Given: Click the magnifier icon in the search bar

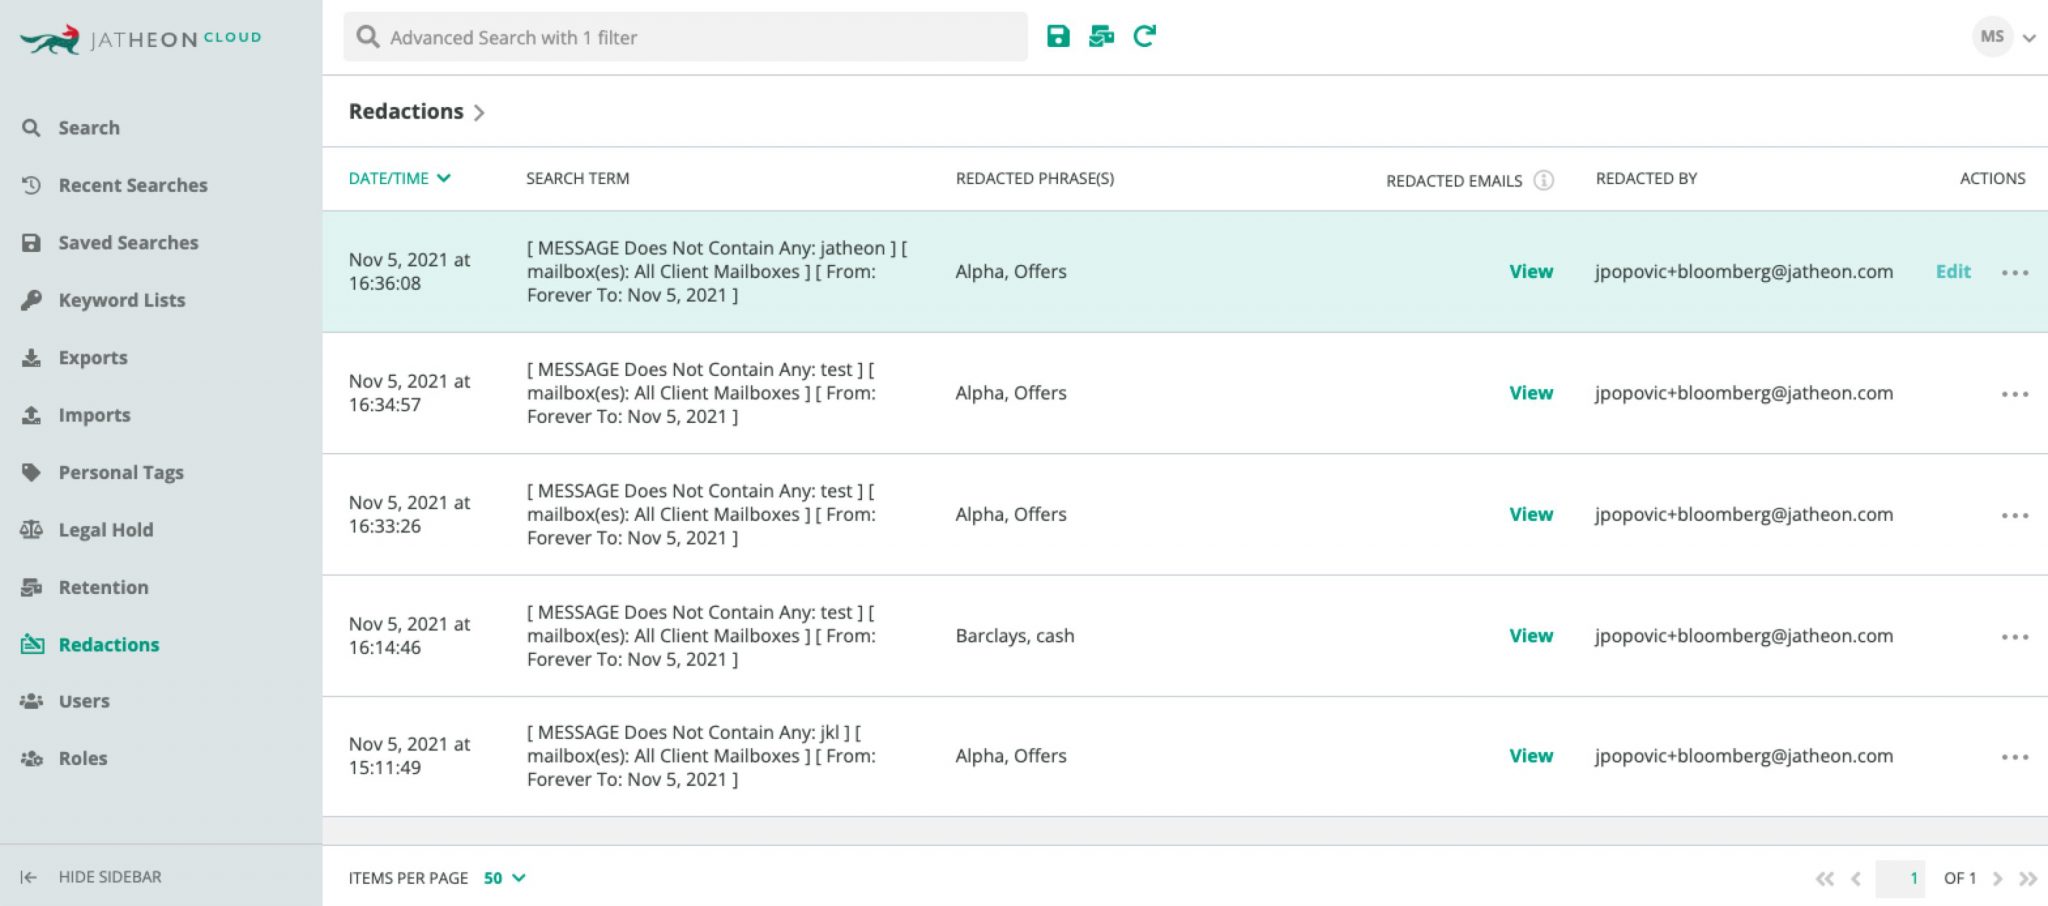Looking at the screenshot, I should click(368, 37).
